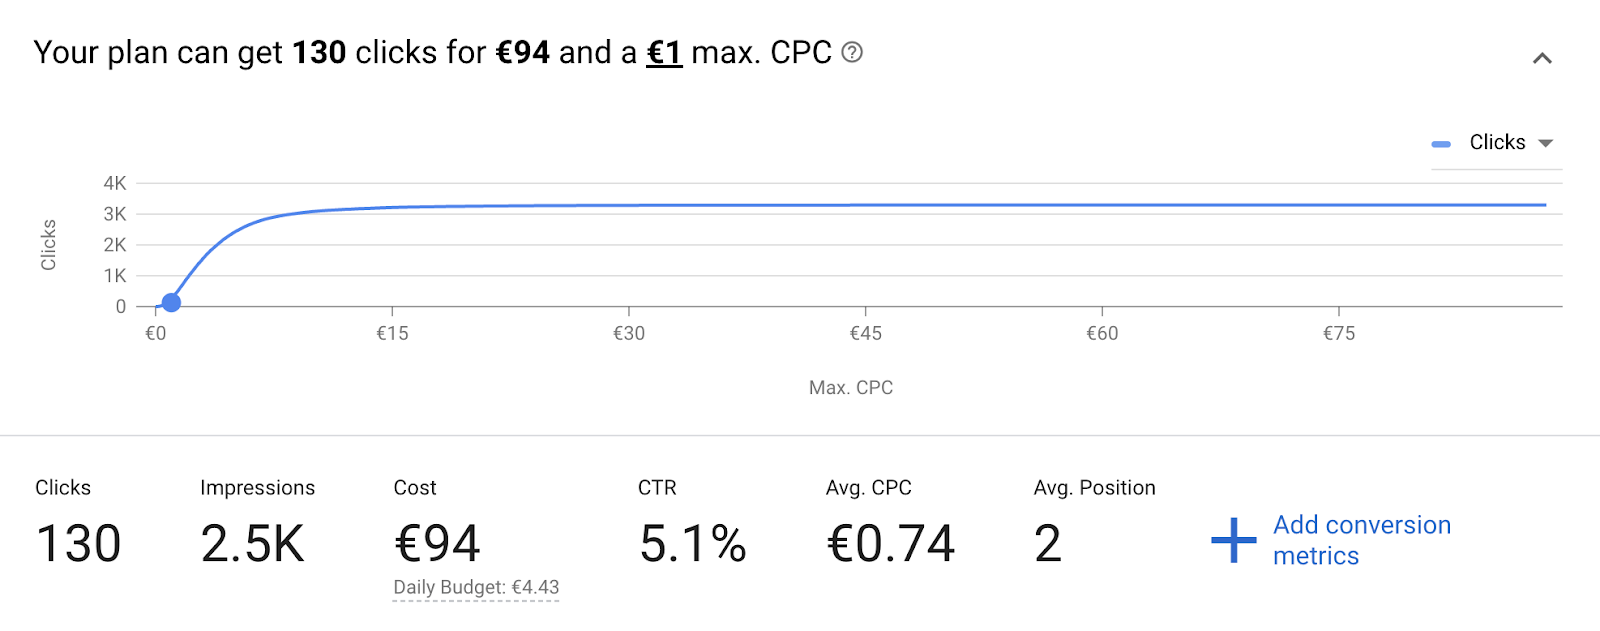Click the help question mark icon
Image resolution: width=1600 pixels, height=631 pixels.
tap(852, 52)
